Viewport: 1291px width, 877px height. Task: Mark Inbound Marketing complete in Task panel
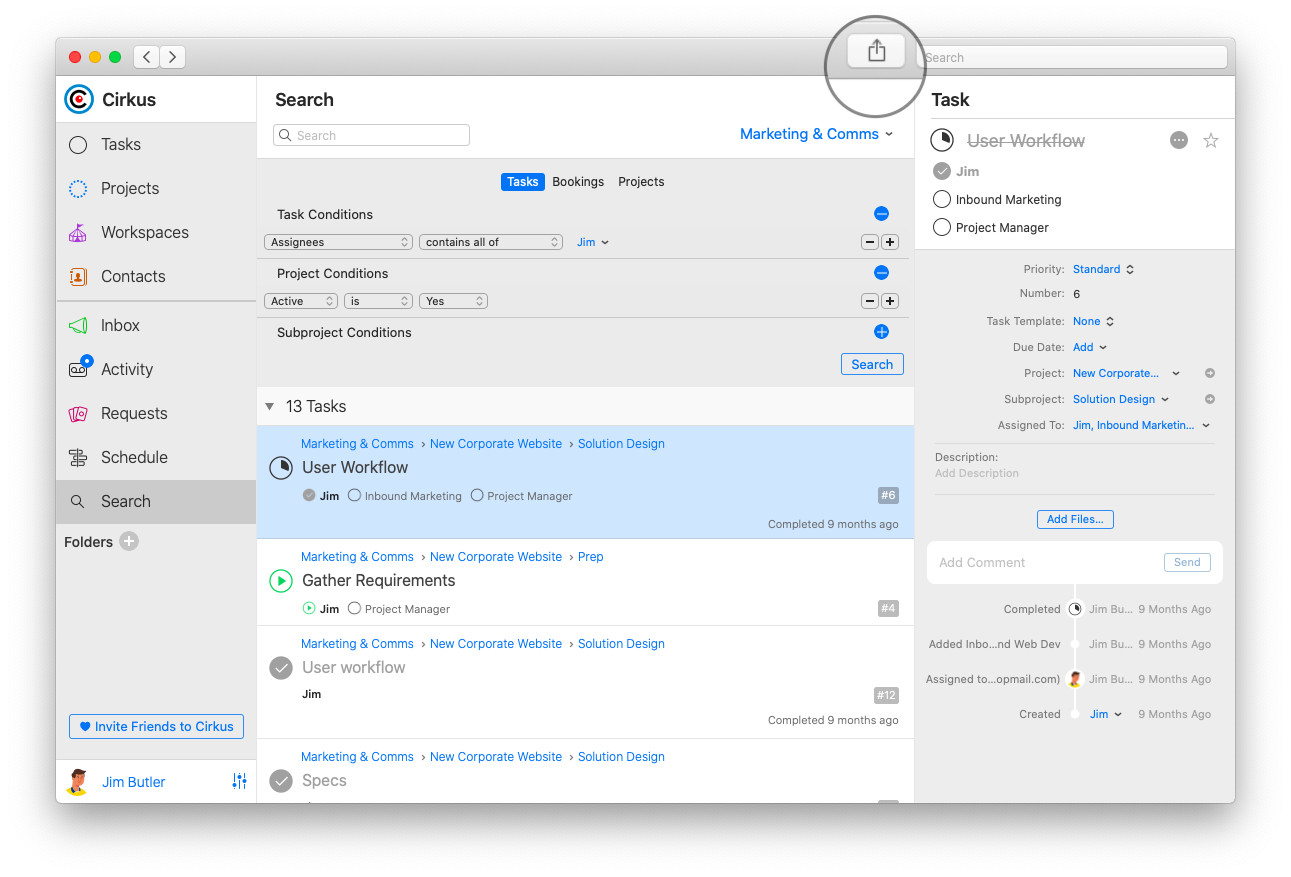click(941, 199)
